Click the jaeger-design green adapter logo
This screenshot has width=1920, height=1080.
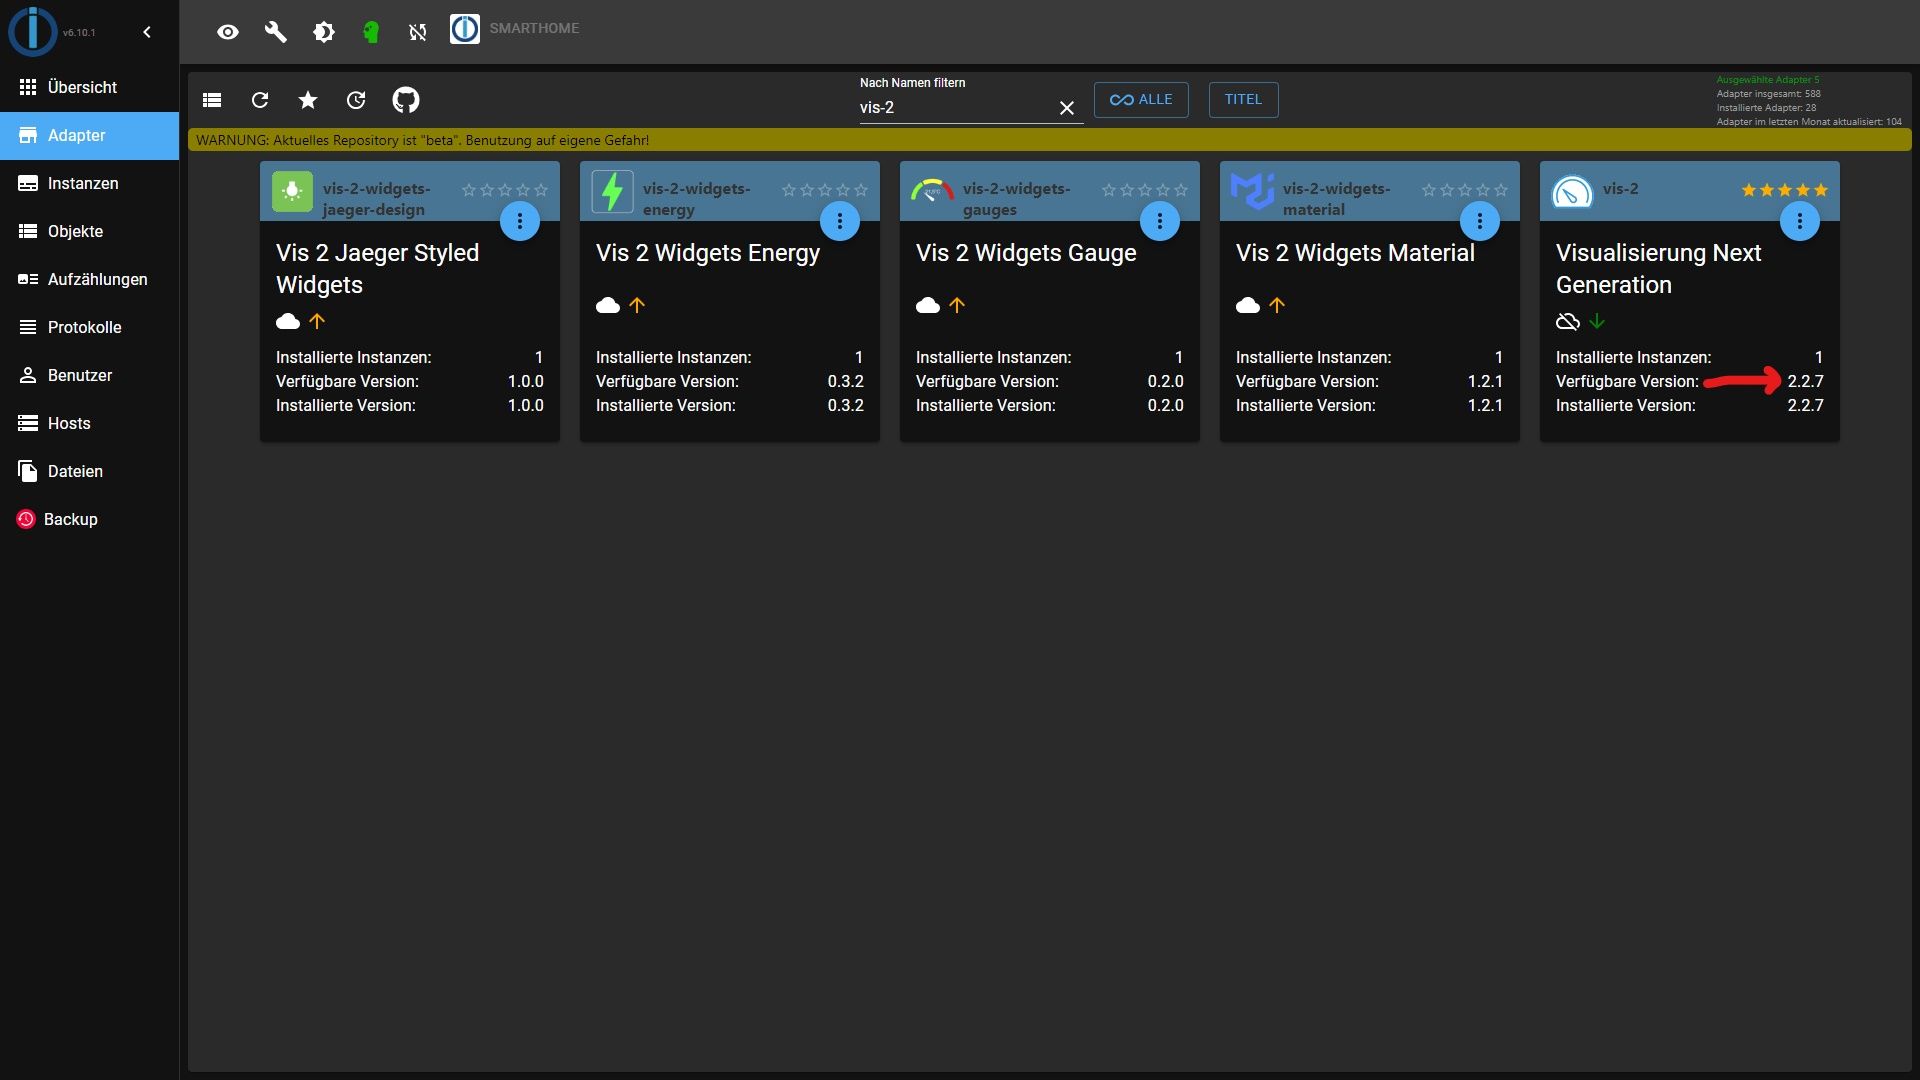pos(292,191)
